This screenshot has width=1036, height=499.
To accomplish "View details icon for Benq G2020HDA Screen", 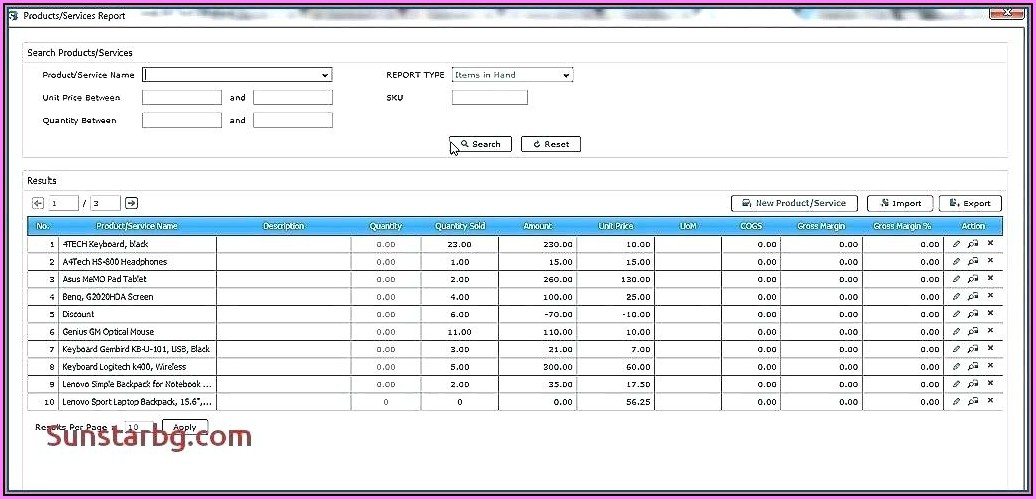I will pyautogui.click(x=973, y=297).
